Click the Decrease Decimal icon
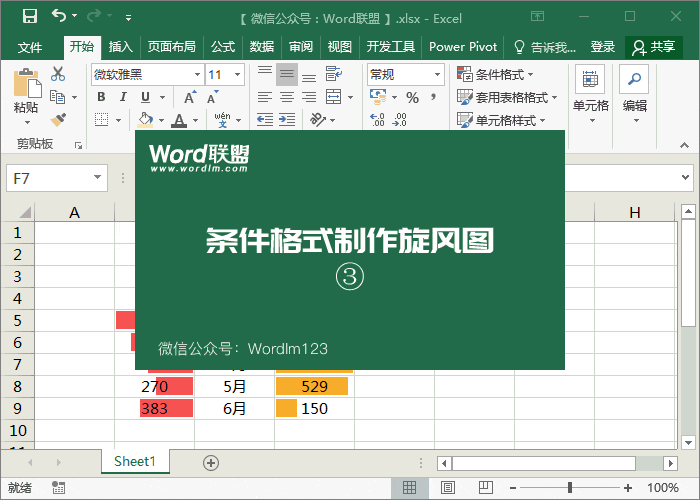The width and height of the screenshot is (700, 500). coord(399,119)
